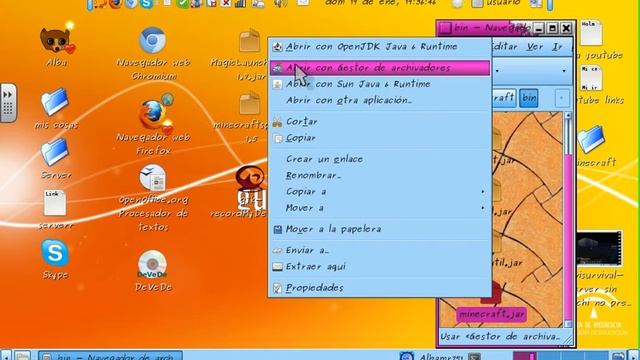640x360 pixels.
Task: Click the path bar forward arrow button
Action: (562, 98)
